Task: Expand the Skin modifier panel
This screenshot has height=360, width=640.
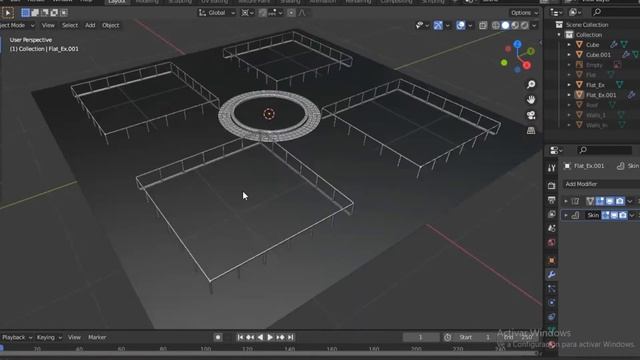Action: pyautogui.click(x=566, y=215)
